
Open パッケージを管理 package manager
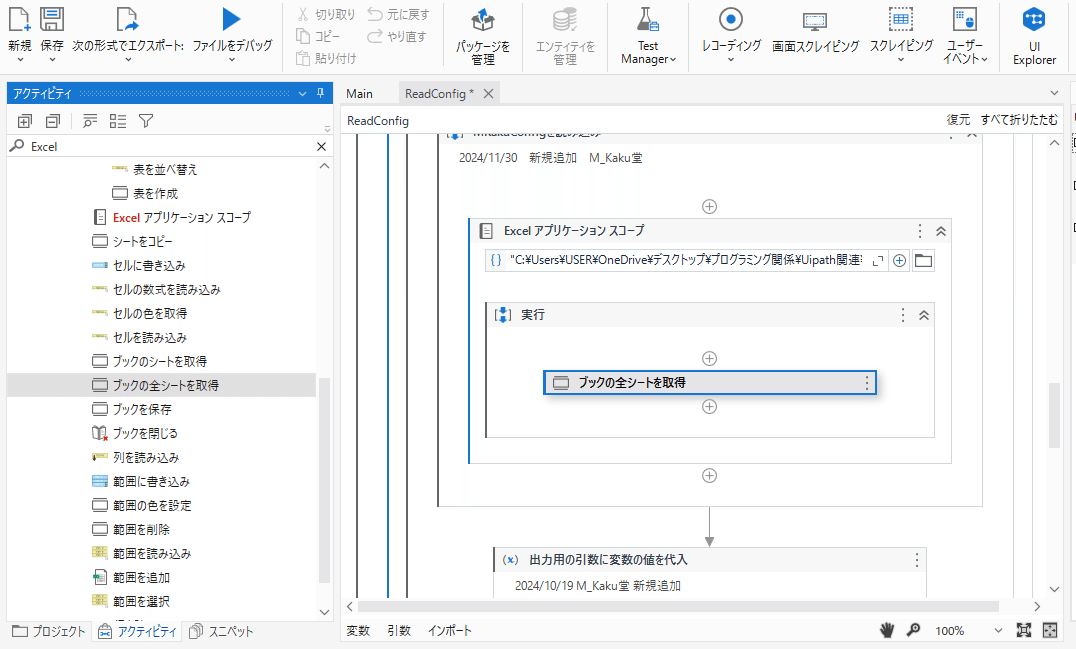click(x=482, y=34)
